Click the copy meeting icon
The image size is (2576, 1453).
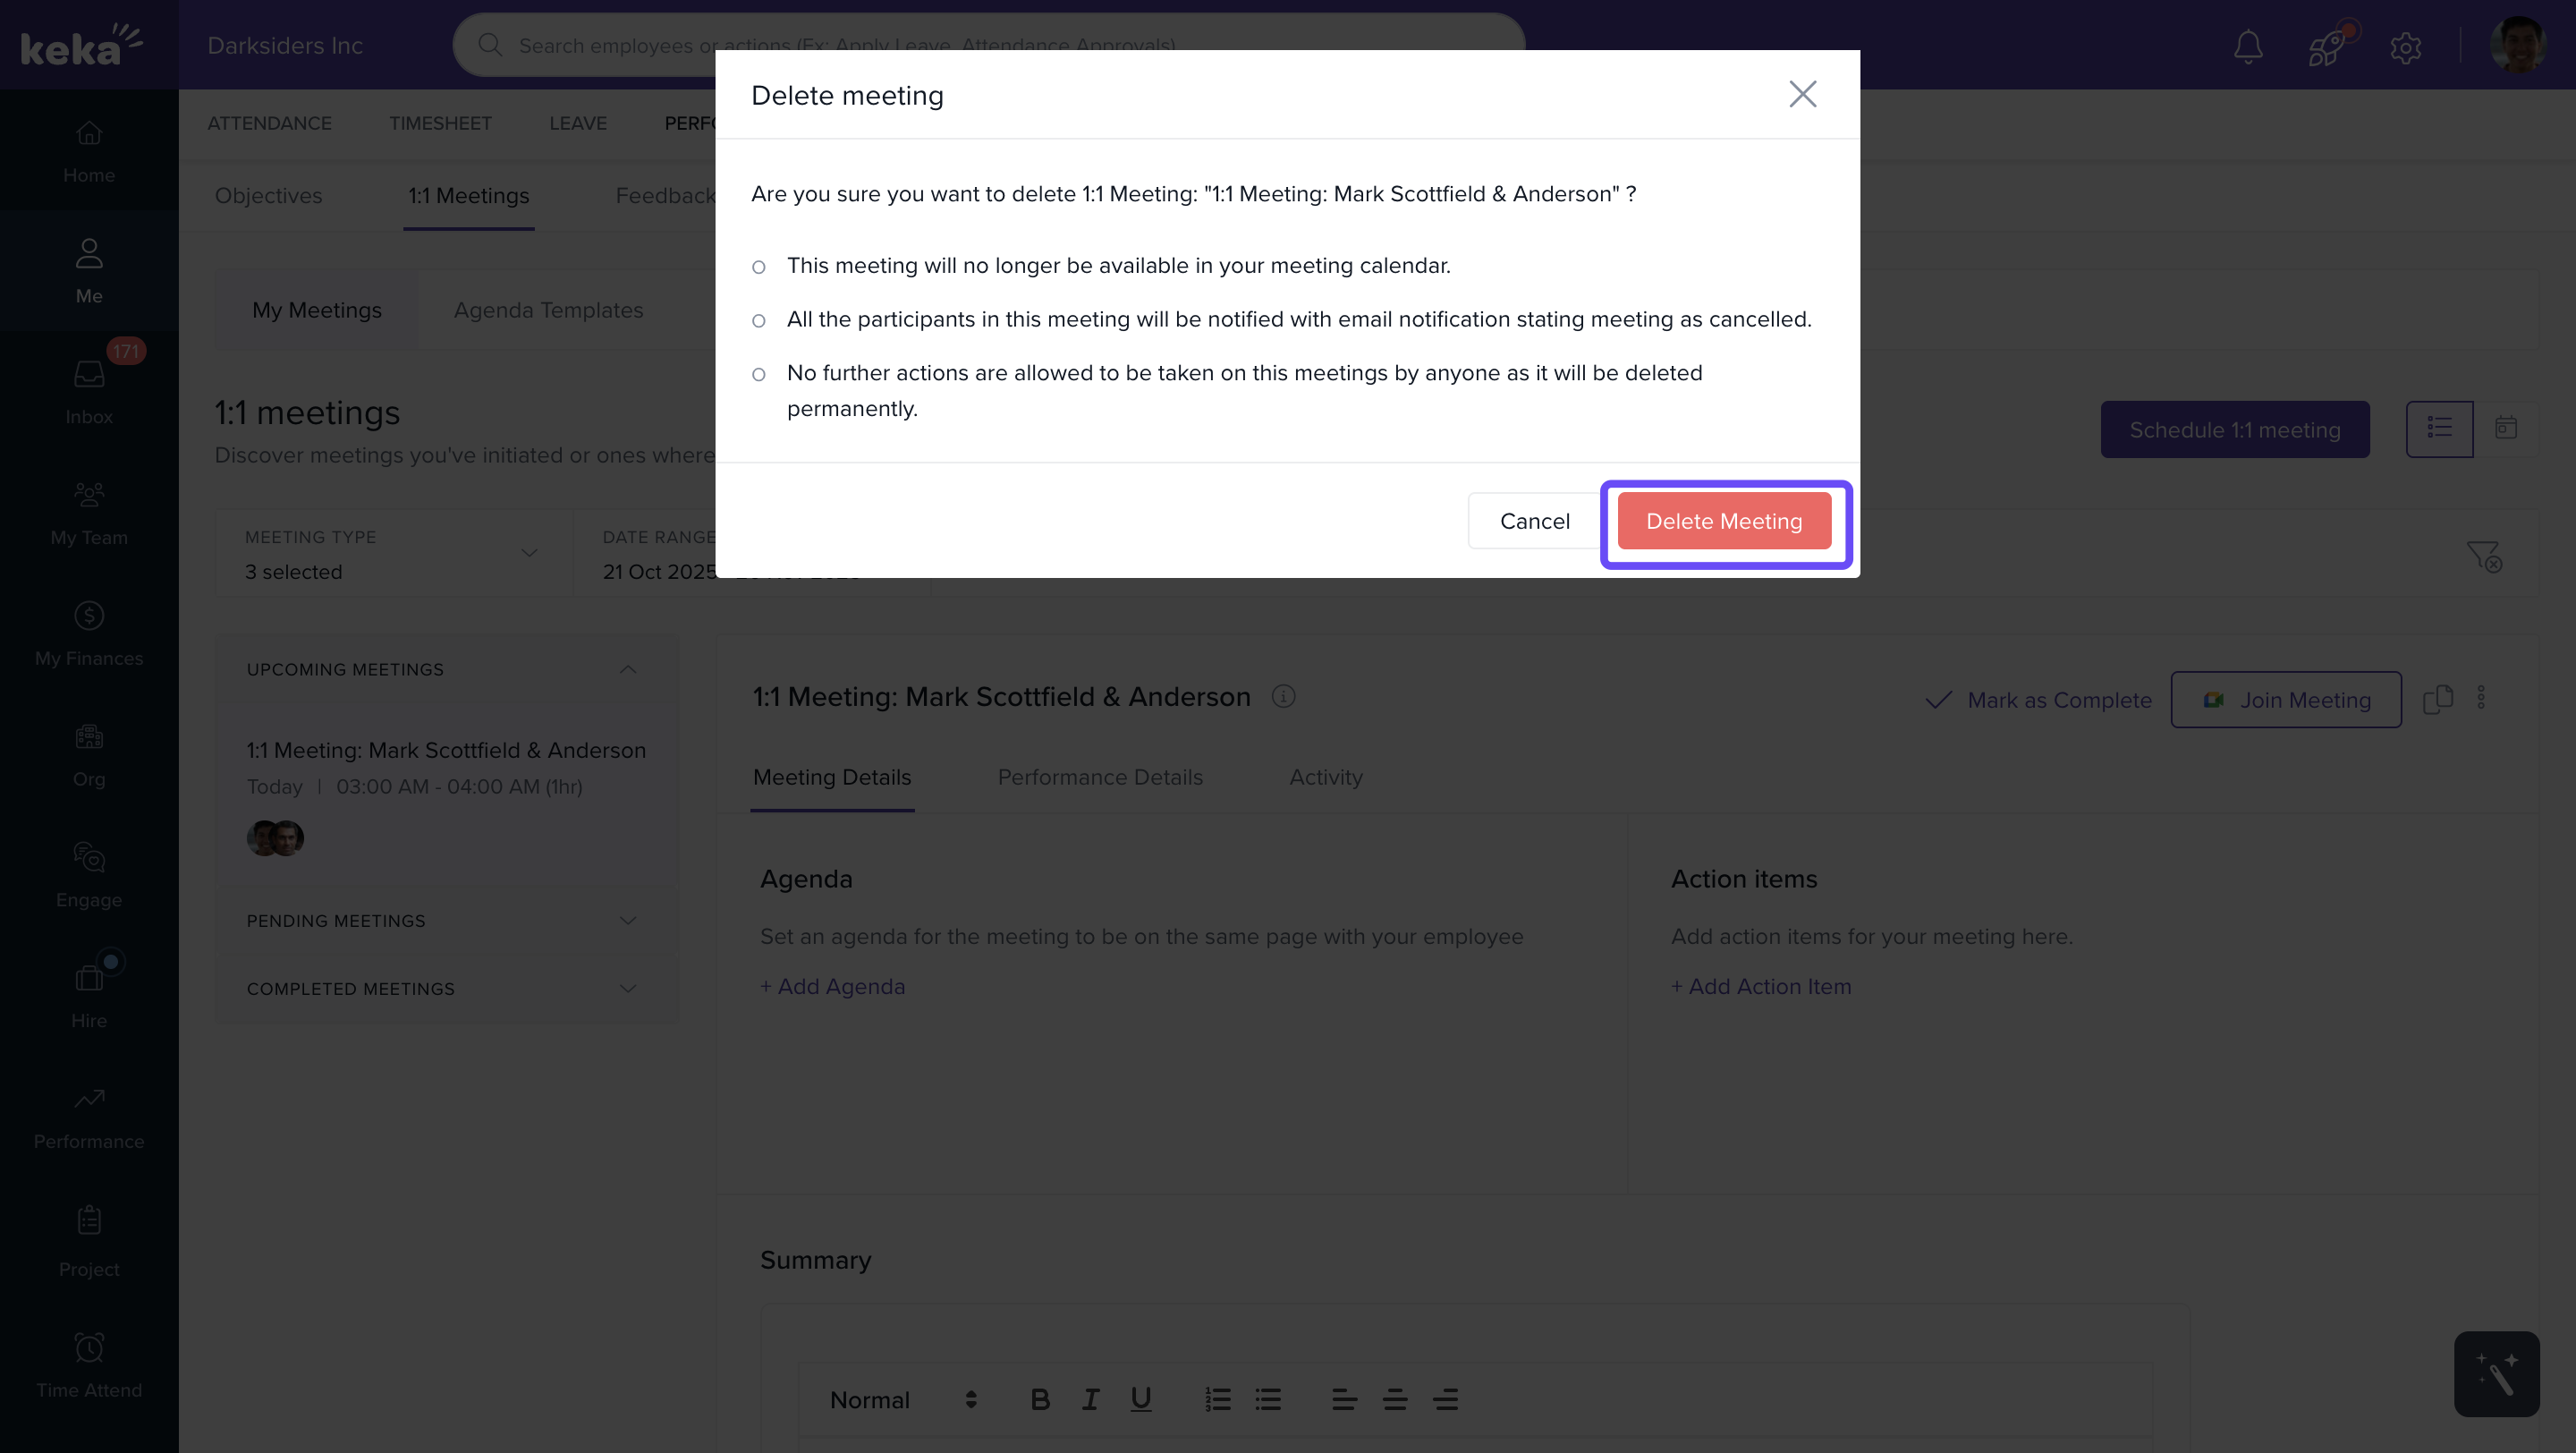pyautogui.click(x=2438, y=699)
